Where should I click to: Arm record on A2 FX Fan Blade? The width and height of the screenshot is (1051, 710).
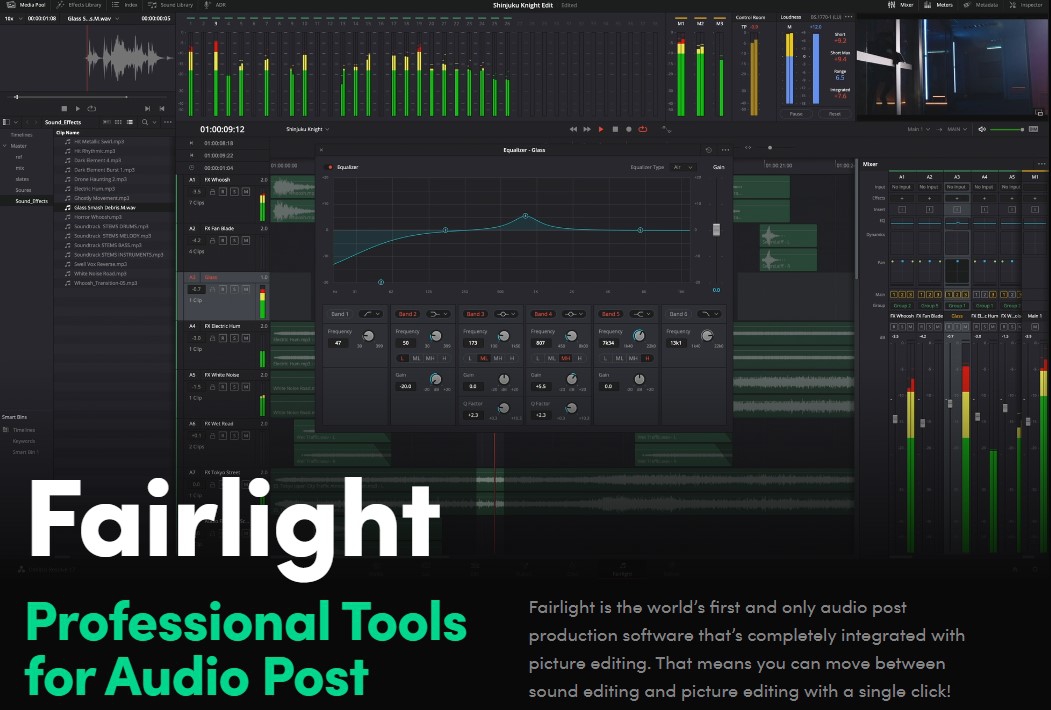tap(223, 241)
